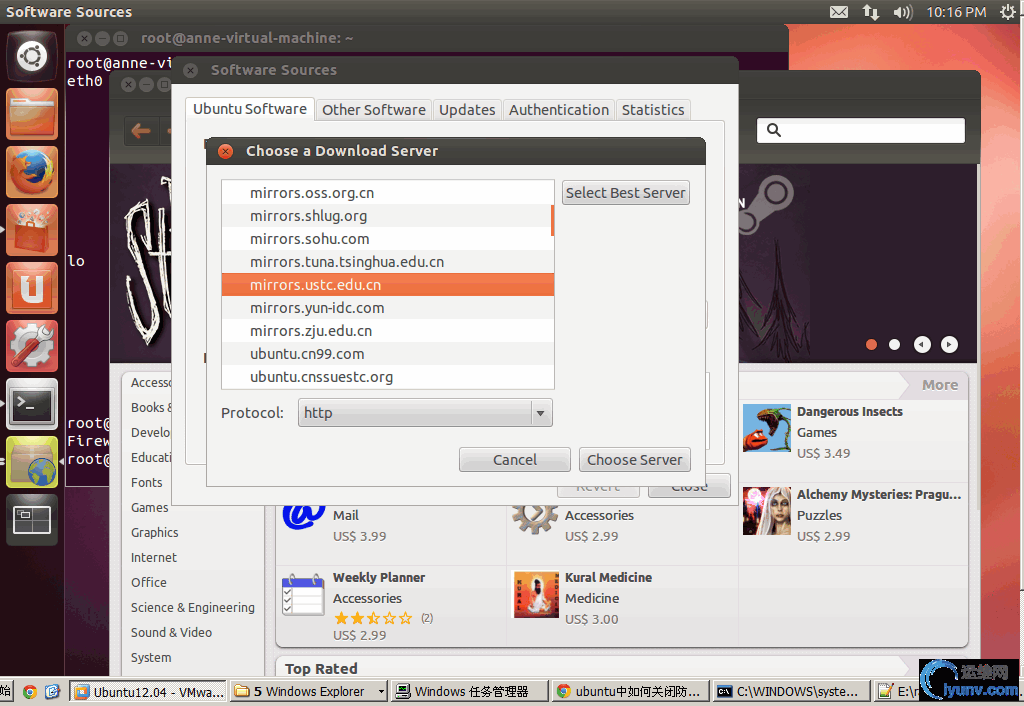Switch to the Statistics tab
The width and height of the screenshot is (1024, 706).
653,110
